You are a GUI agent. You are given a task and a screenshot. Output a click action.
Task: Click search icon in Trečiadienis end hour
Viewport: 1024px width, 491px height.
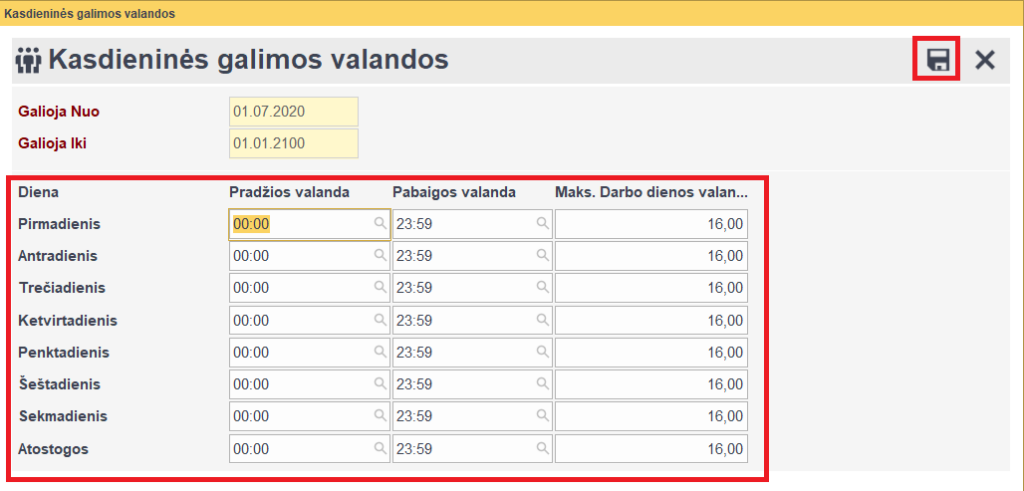pos(542,288)
